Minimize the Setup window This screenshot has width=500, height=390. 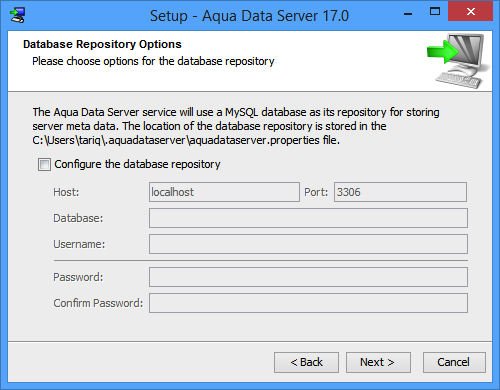click(x=408, y=14)
